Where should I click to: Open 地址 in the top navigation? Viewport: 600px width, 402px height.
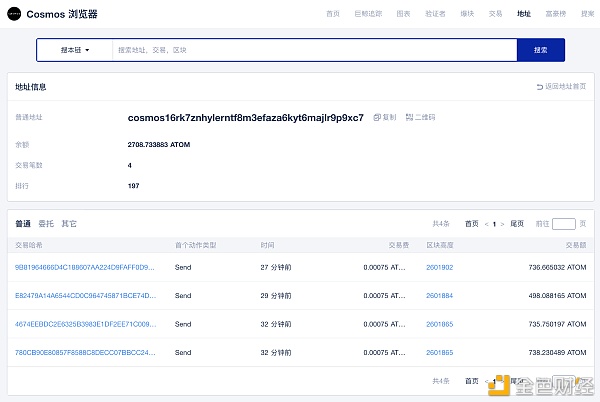coord(524,14)
